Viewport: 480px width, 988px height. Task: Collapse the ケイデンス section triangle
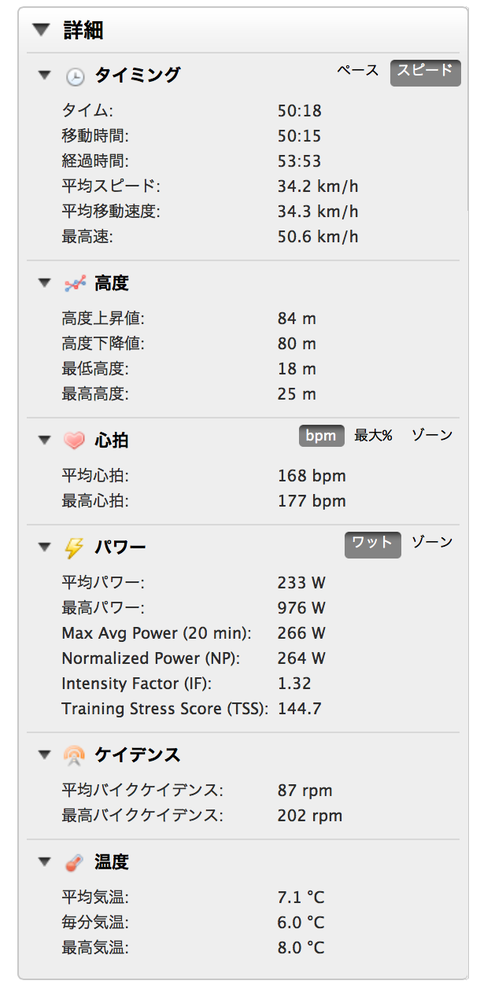43,754
